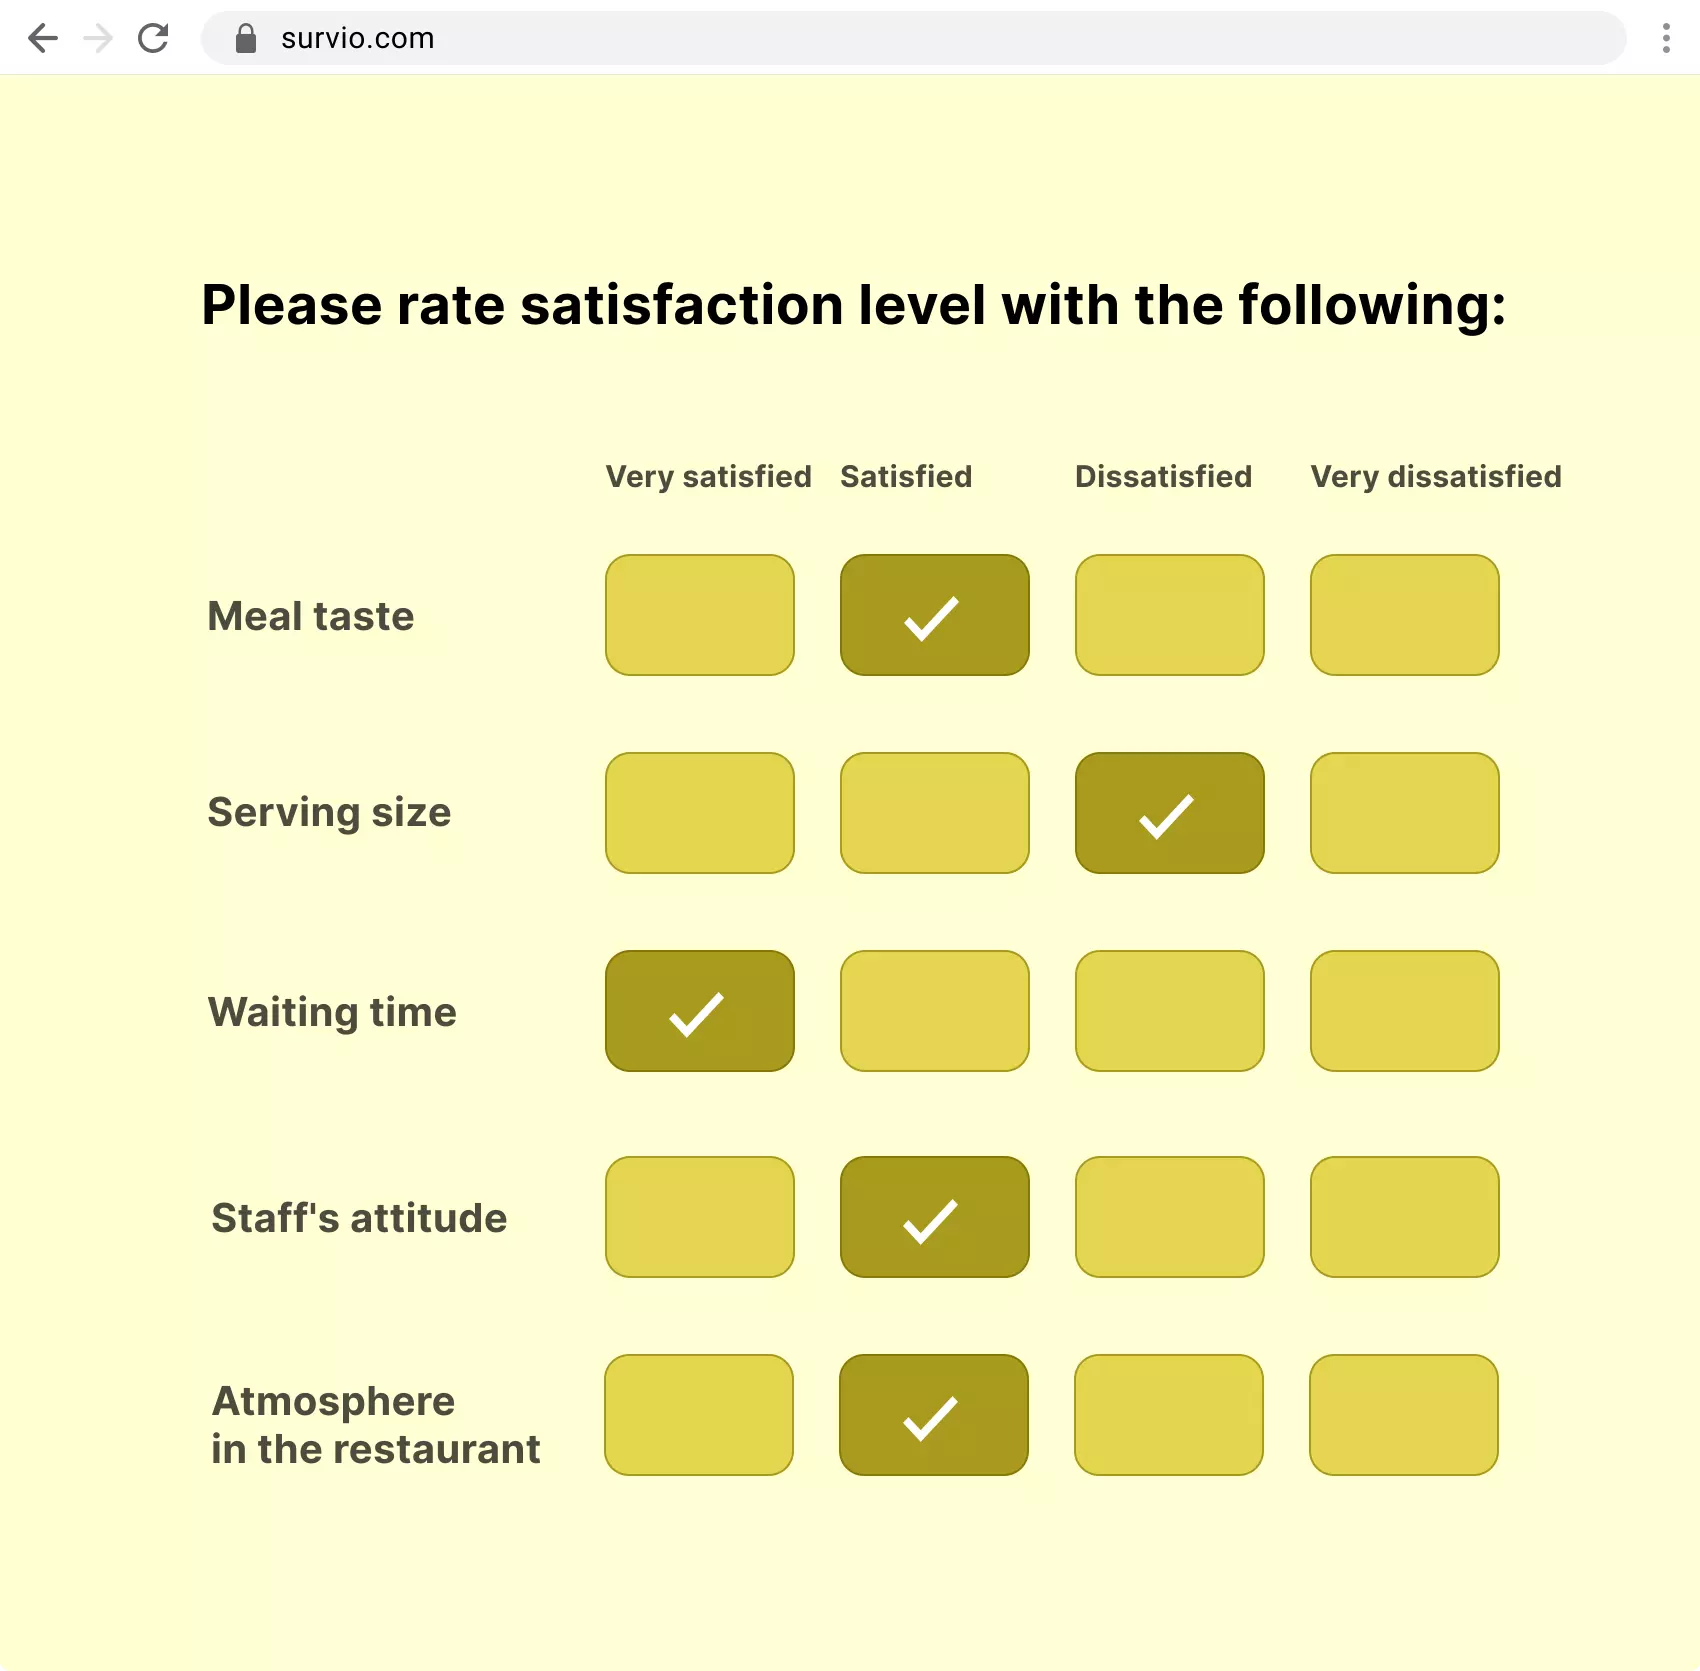The image size is (1700, 1671).
Task: Choose Satisfied for Serving size
Action: pyautogui.click(x=934, y=813)
